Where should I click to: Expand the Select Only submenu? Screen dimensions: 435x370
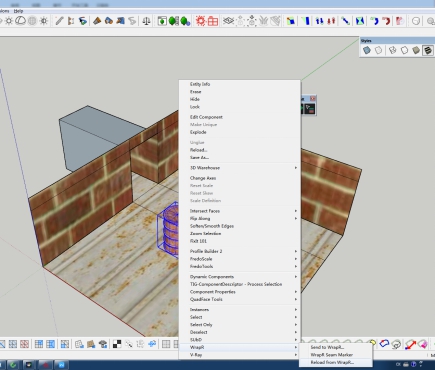coord(240,325)
